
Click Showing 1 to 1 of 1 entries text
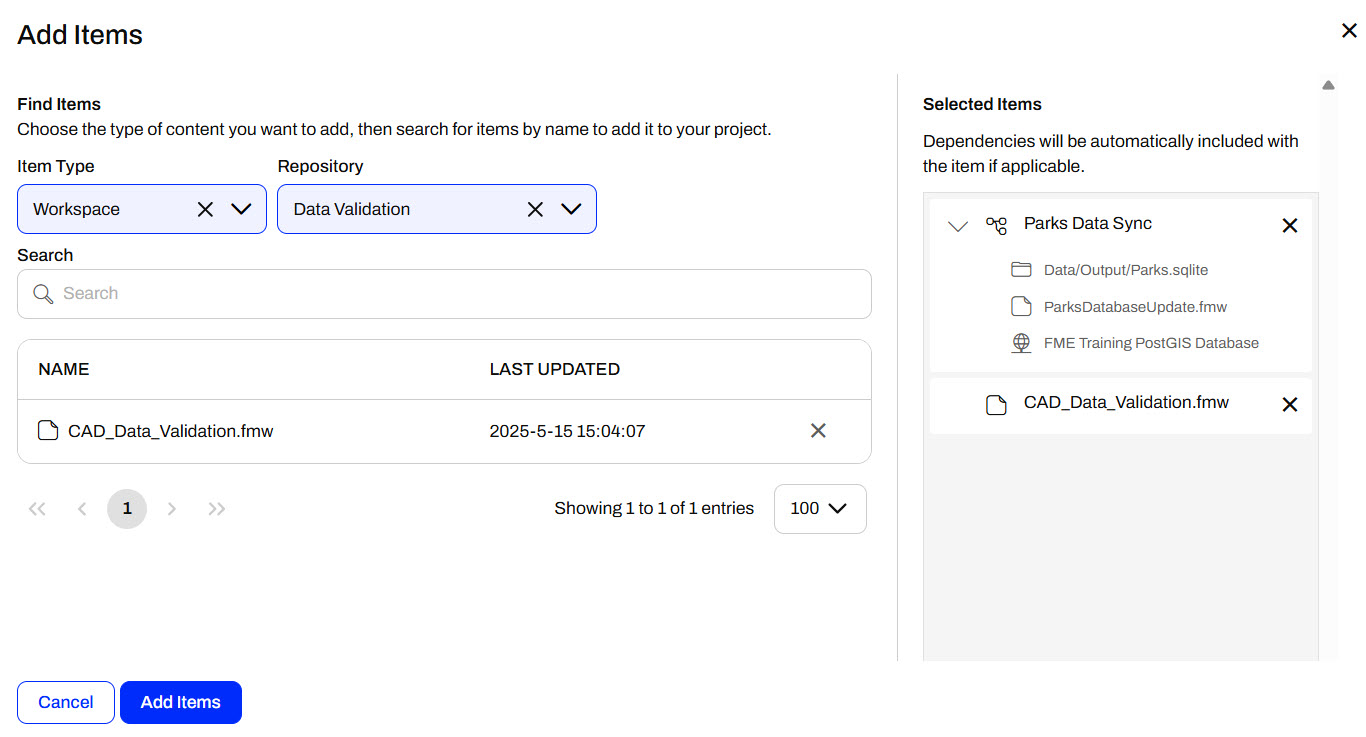tap(654, 508)
